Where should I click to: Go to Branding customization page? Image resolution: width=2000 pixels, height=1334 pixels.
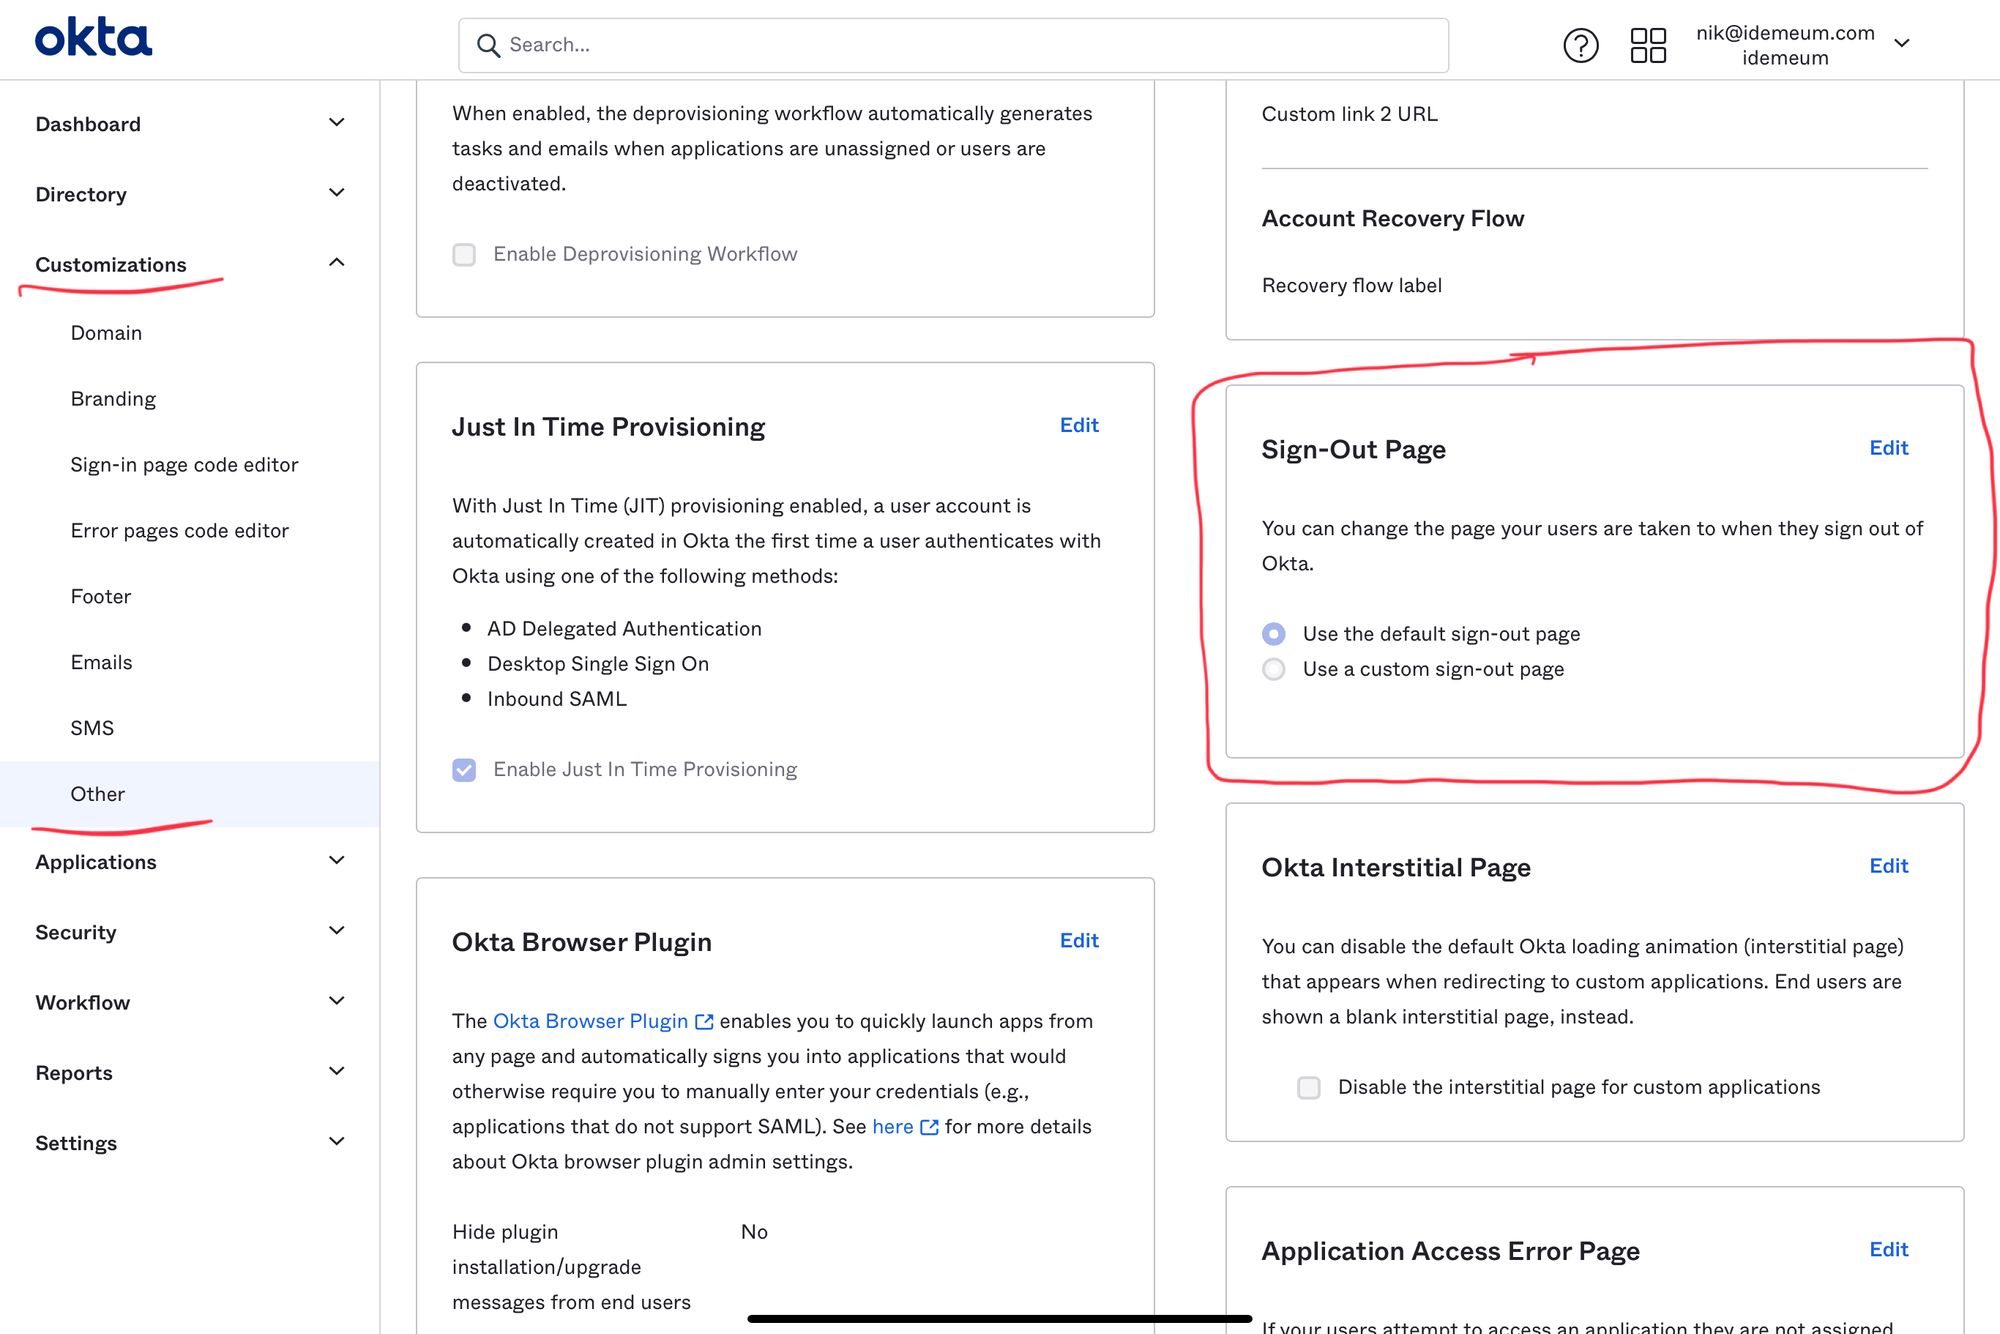pyautogui.click(x=113, y=399)
